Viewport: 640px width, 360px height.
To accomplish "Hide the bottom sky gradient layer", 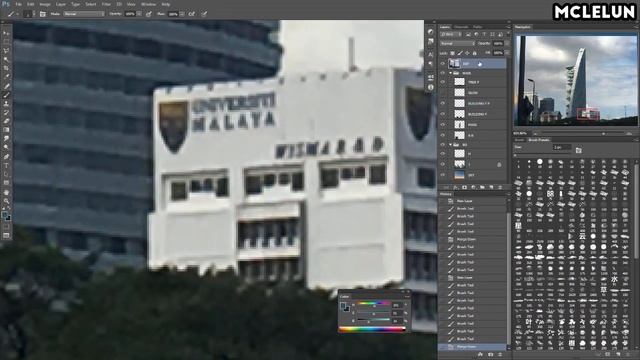I will (x=442, y=175).
